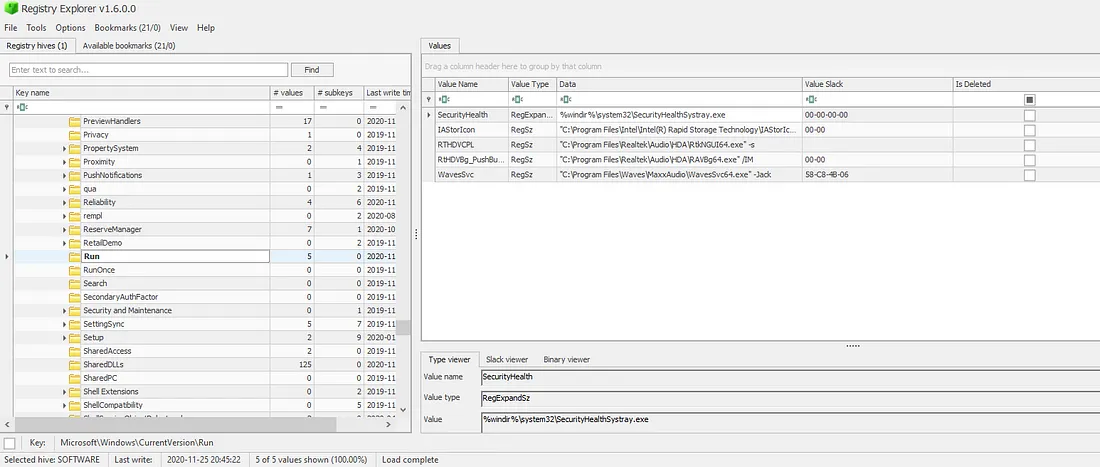This screenshot has height=467, width=1100.
Task: Select the ShellCompatibility folder icon
Action: [75, 405]
